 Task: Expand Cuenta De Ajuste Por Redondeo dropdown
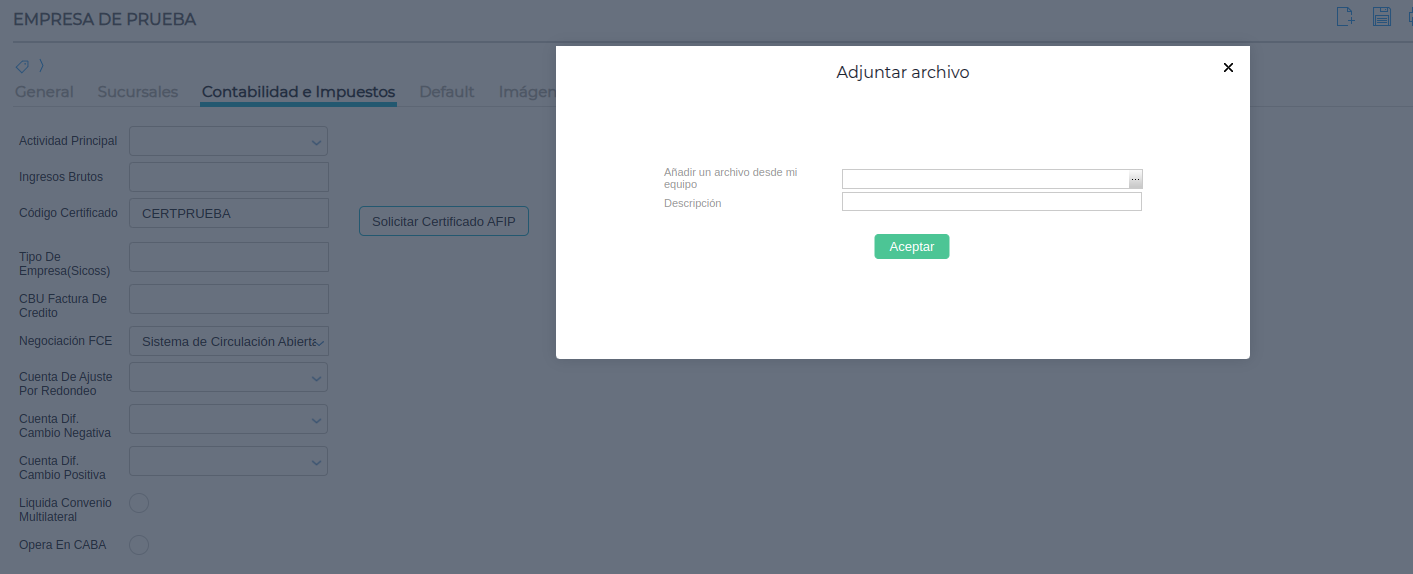click(x=229, y=377)
